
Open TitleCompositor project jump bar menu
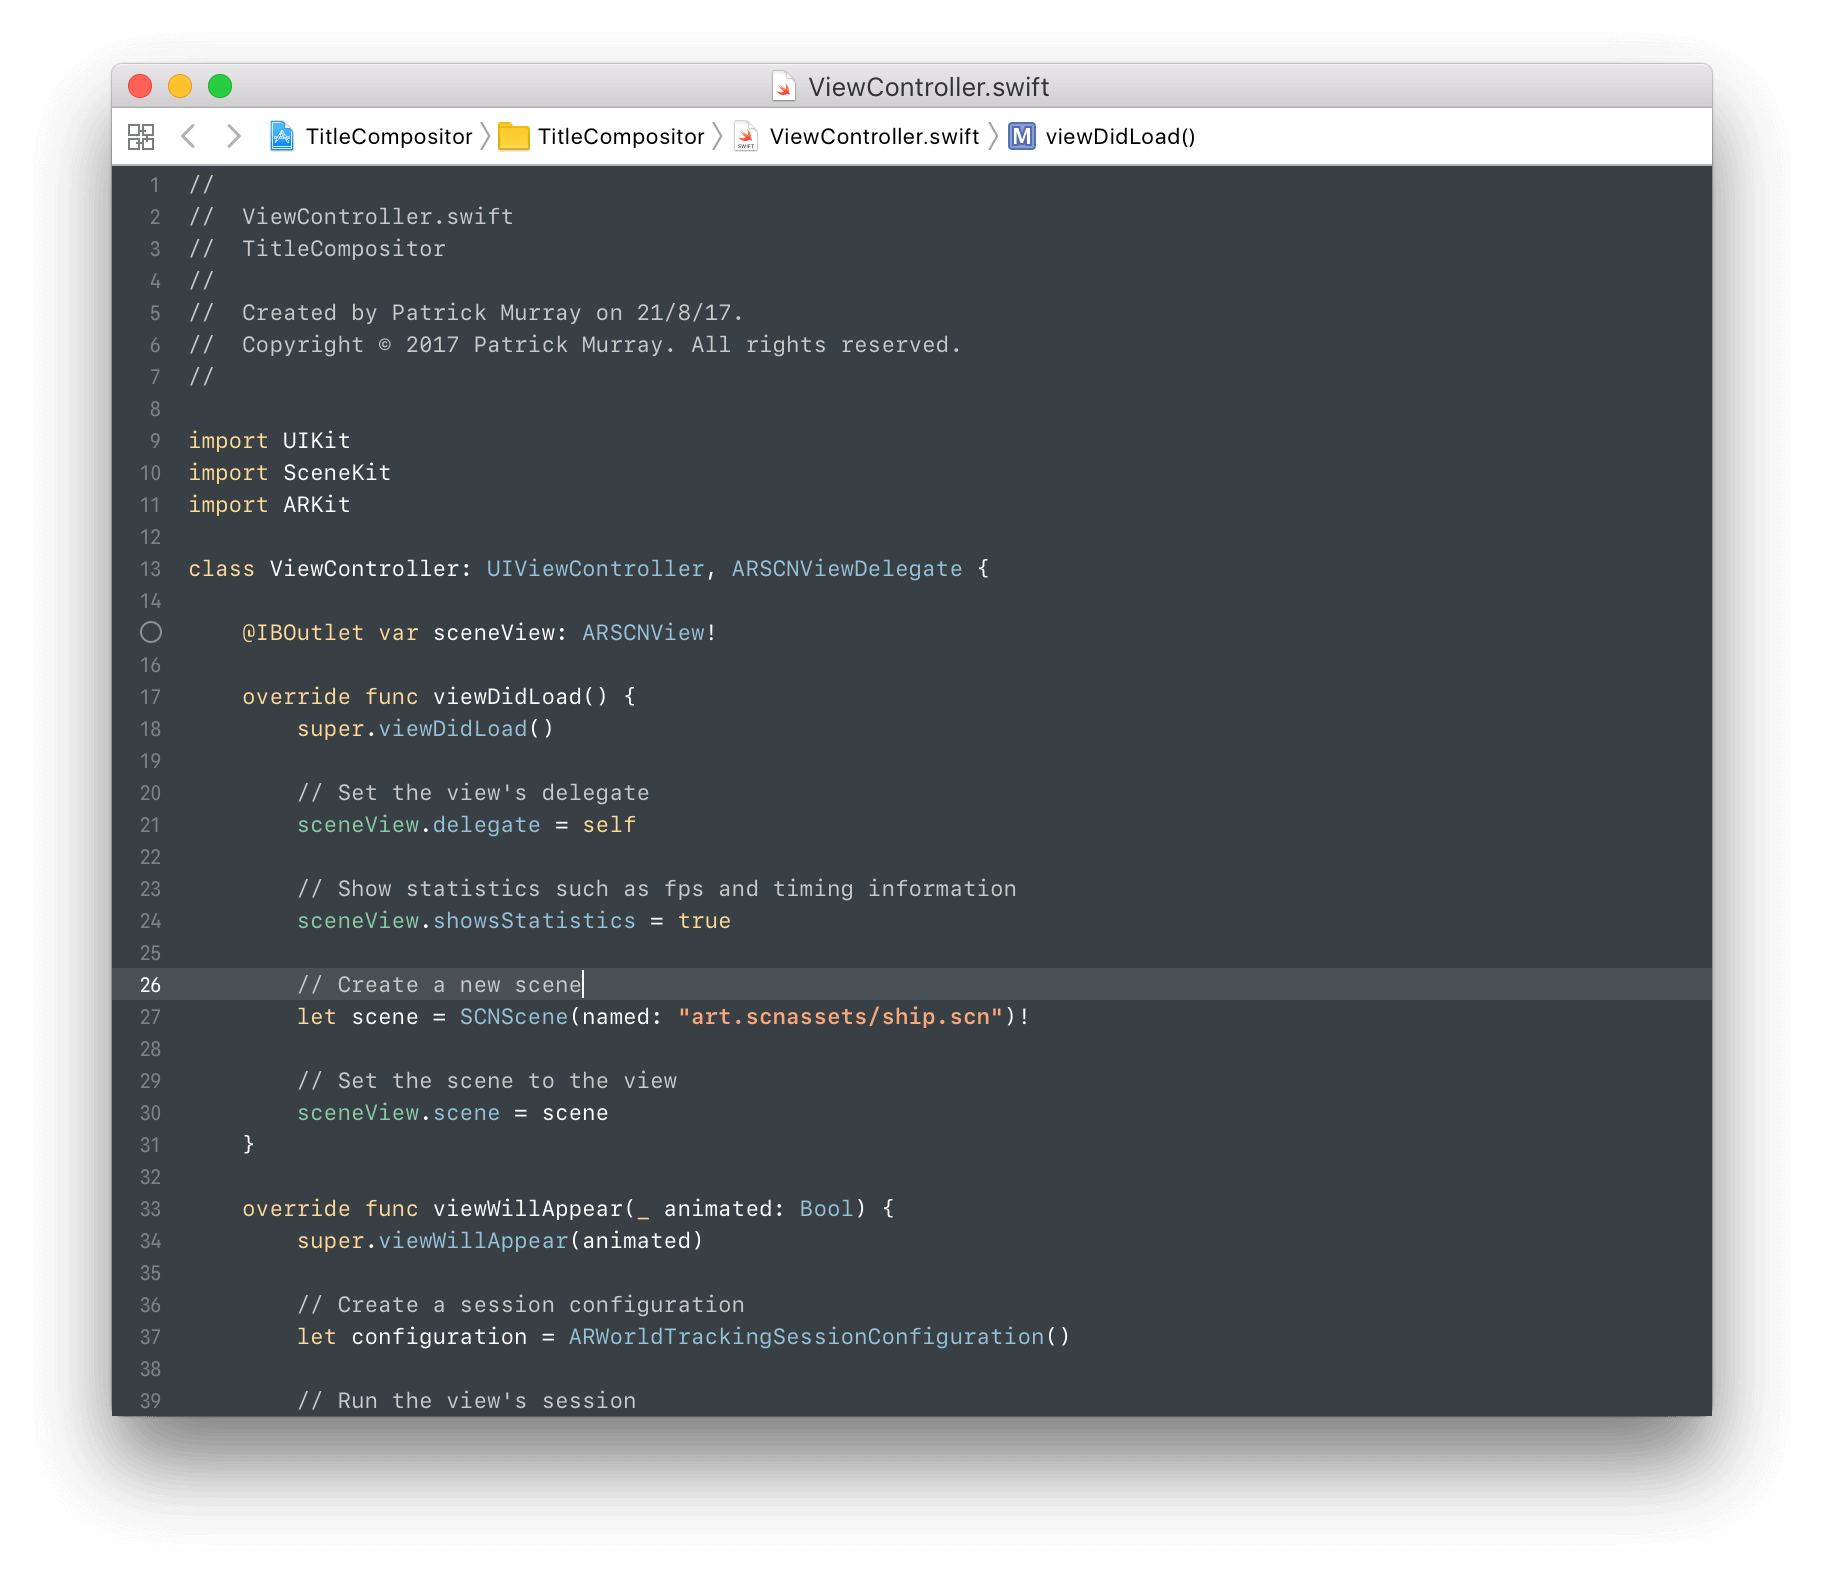(x=389, y=137)
